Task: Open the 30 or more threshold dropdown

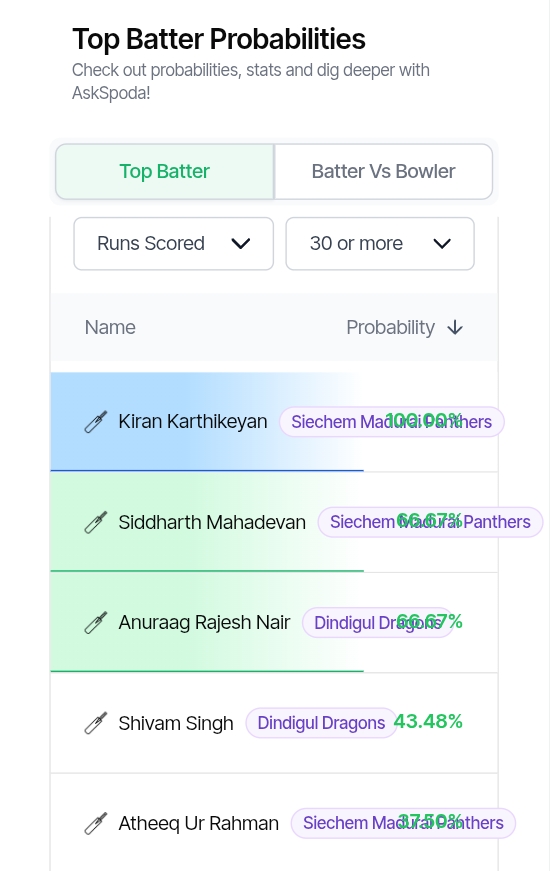Action: (380, 244)
